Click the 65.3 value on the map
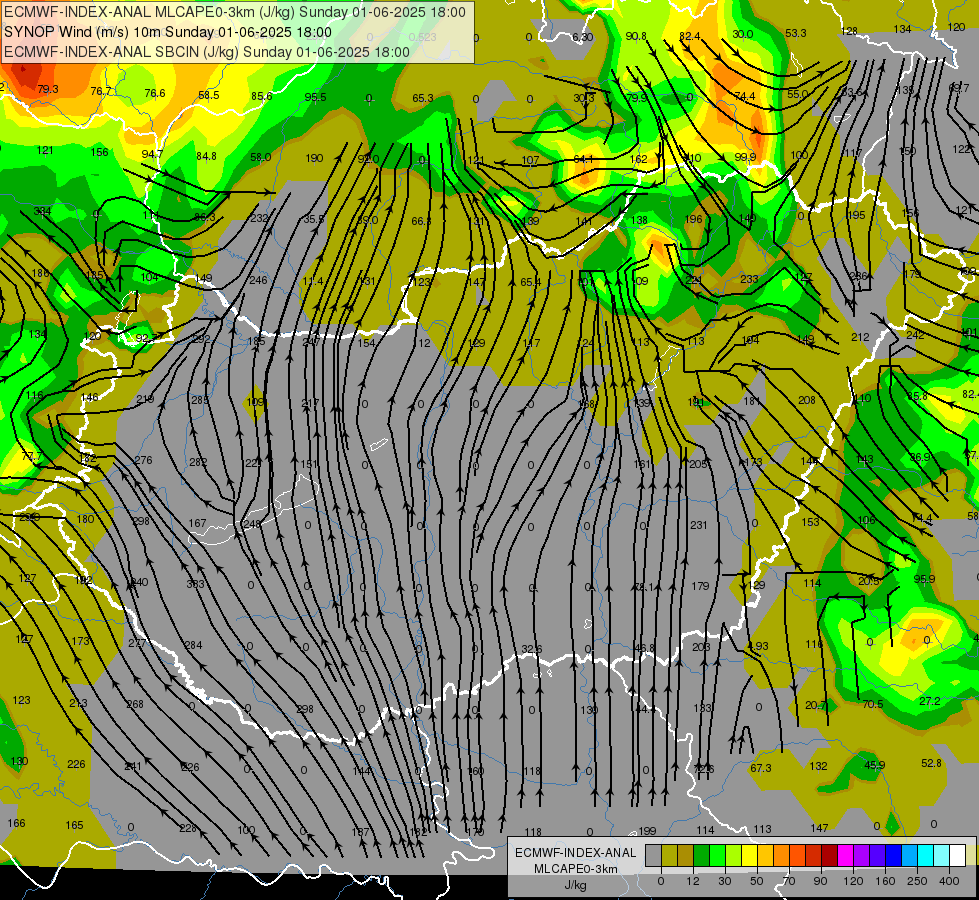 tap(423, 98)
